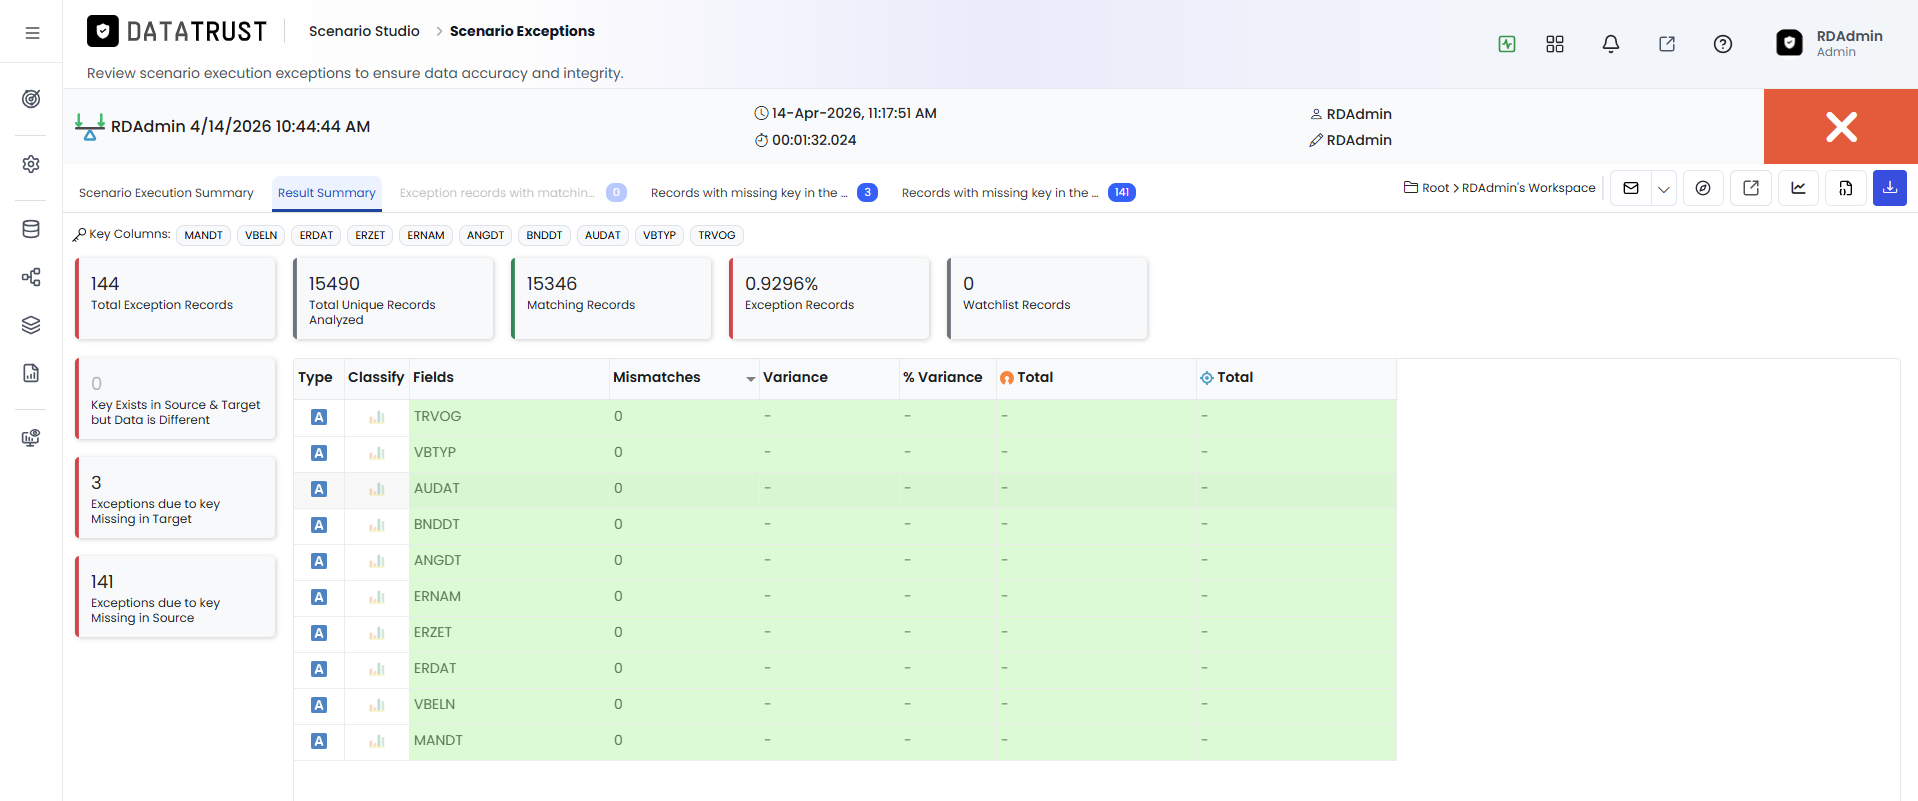Screen dimensions: 1918x801
Task: Open Exception records with matching tab
Action: point(512,193)
